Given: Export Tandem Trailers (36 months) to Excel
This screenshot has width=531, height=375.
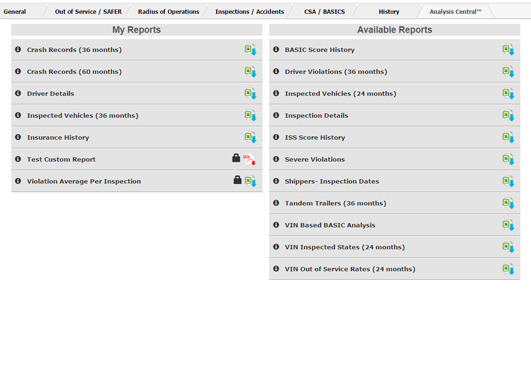Looking at the screenshot, I should pos(508,203).
